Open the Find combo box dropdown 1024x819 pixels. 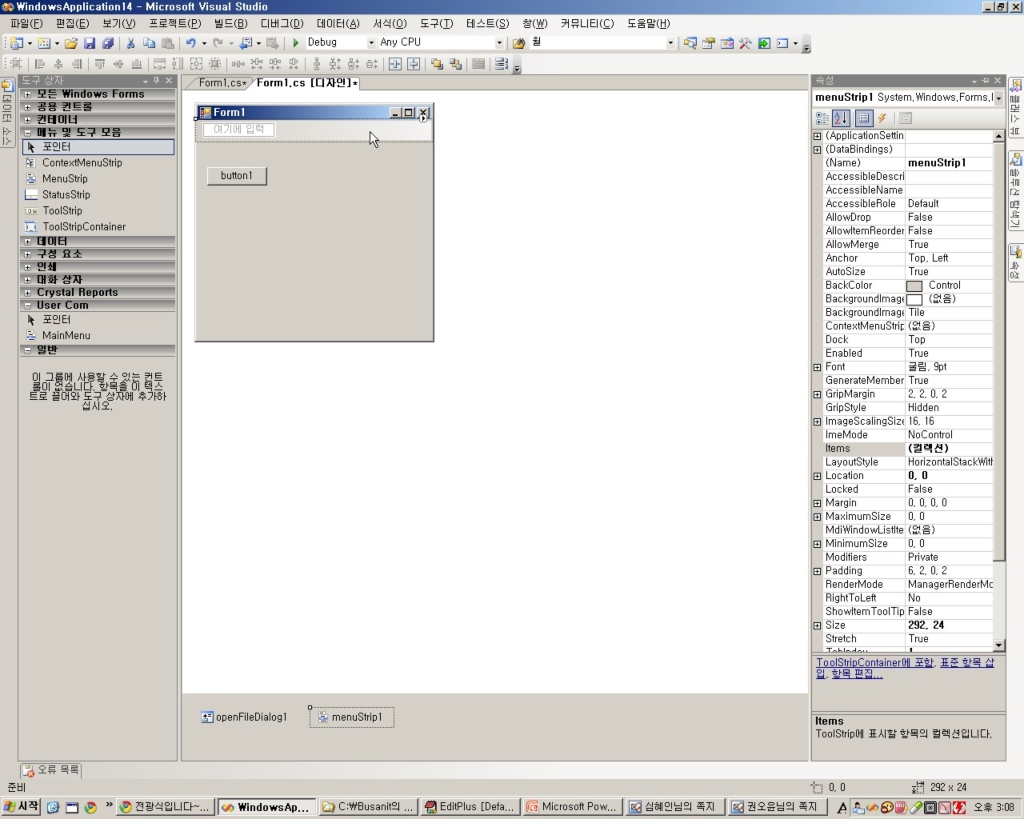[x=670, y=43]
